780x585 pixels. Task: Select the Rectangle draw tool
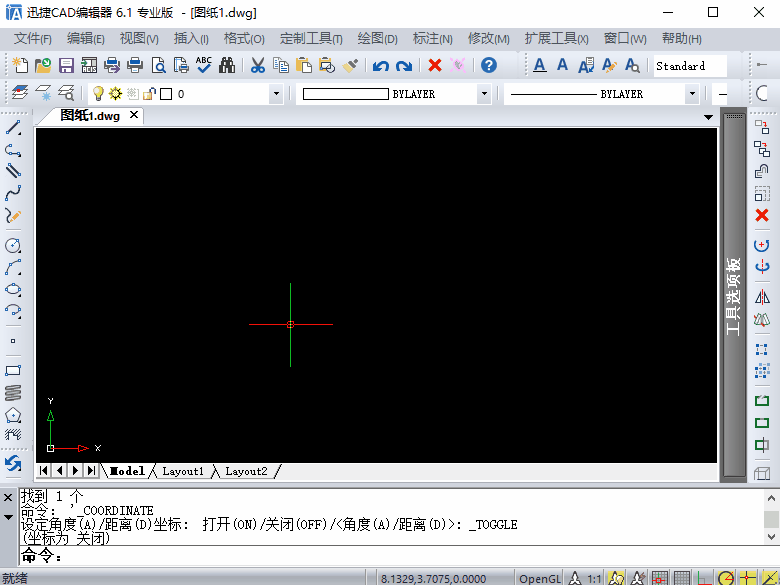click(x=13, y=371)
